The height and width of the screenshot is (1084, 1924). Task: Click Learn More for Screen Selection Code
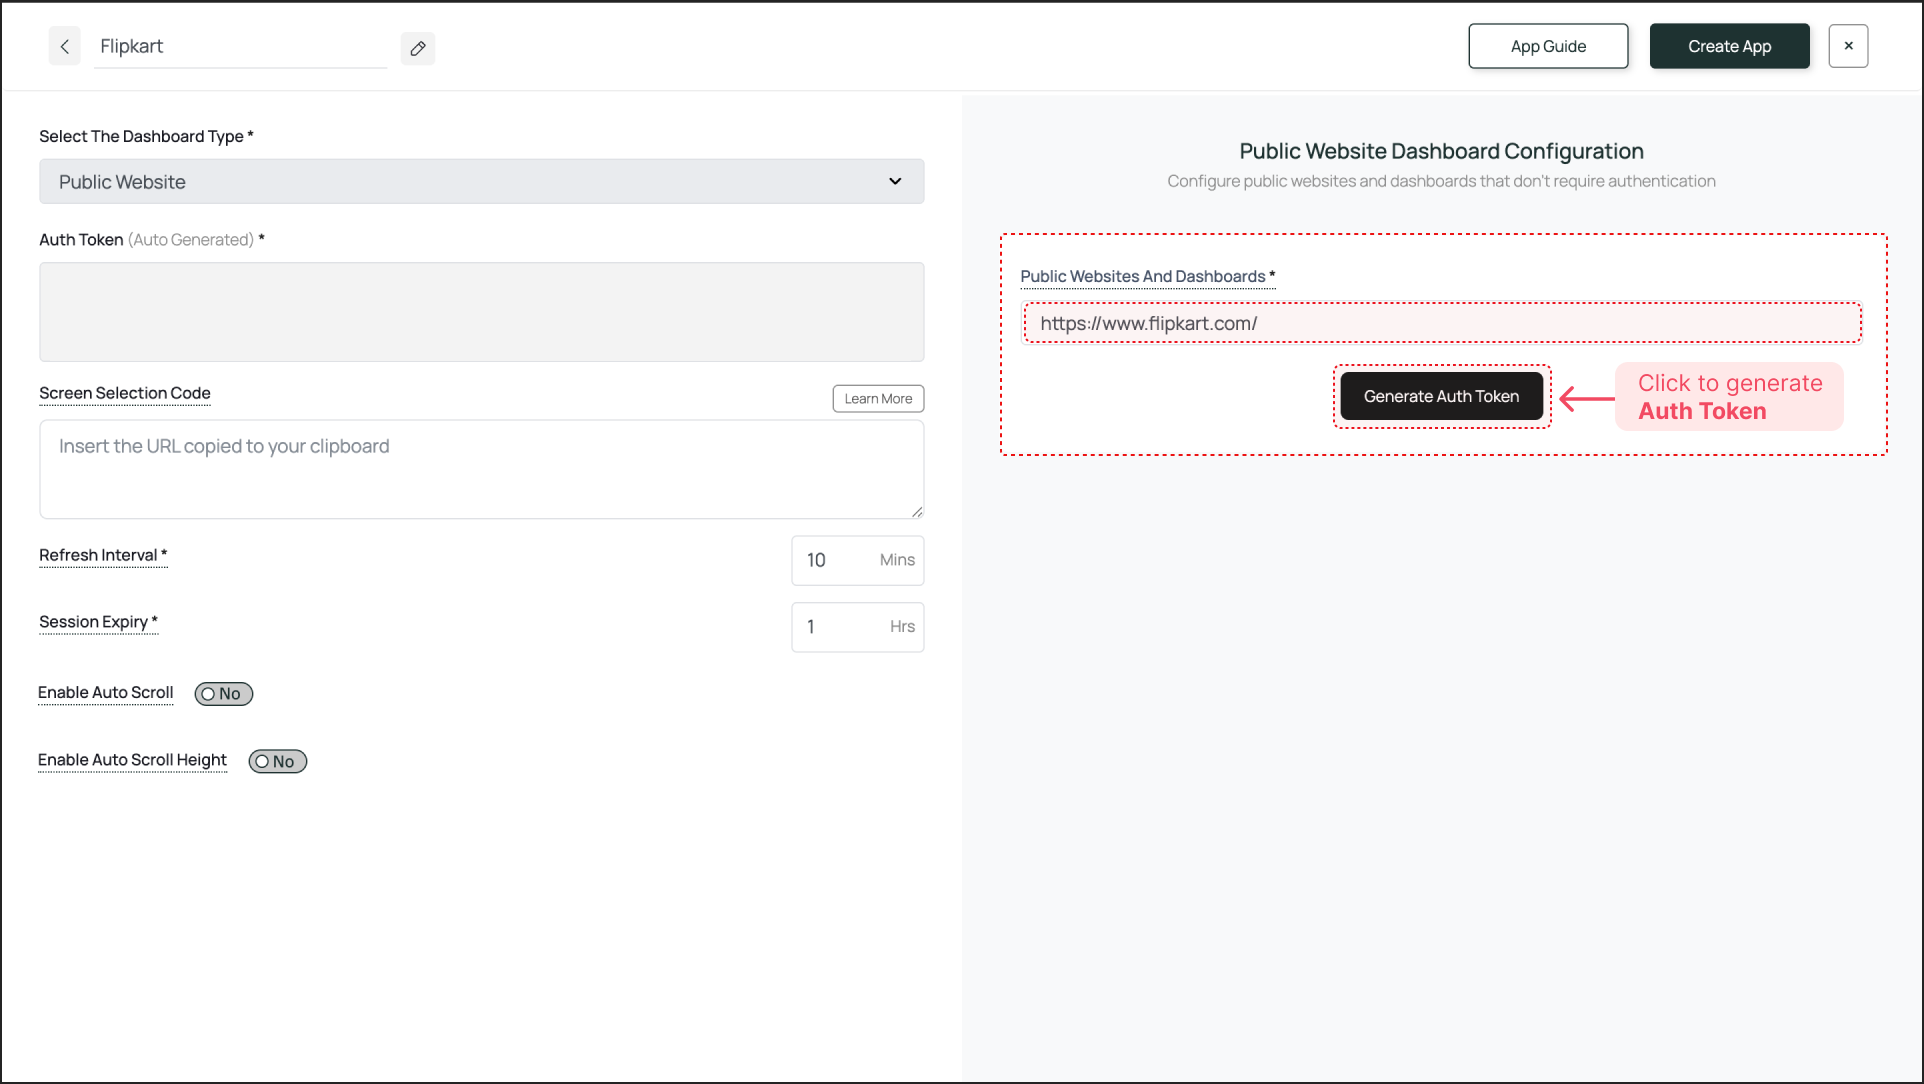pos(878,399)
